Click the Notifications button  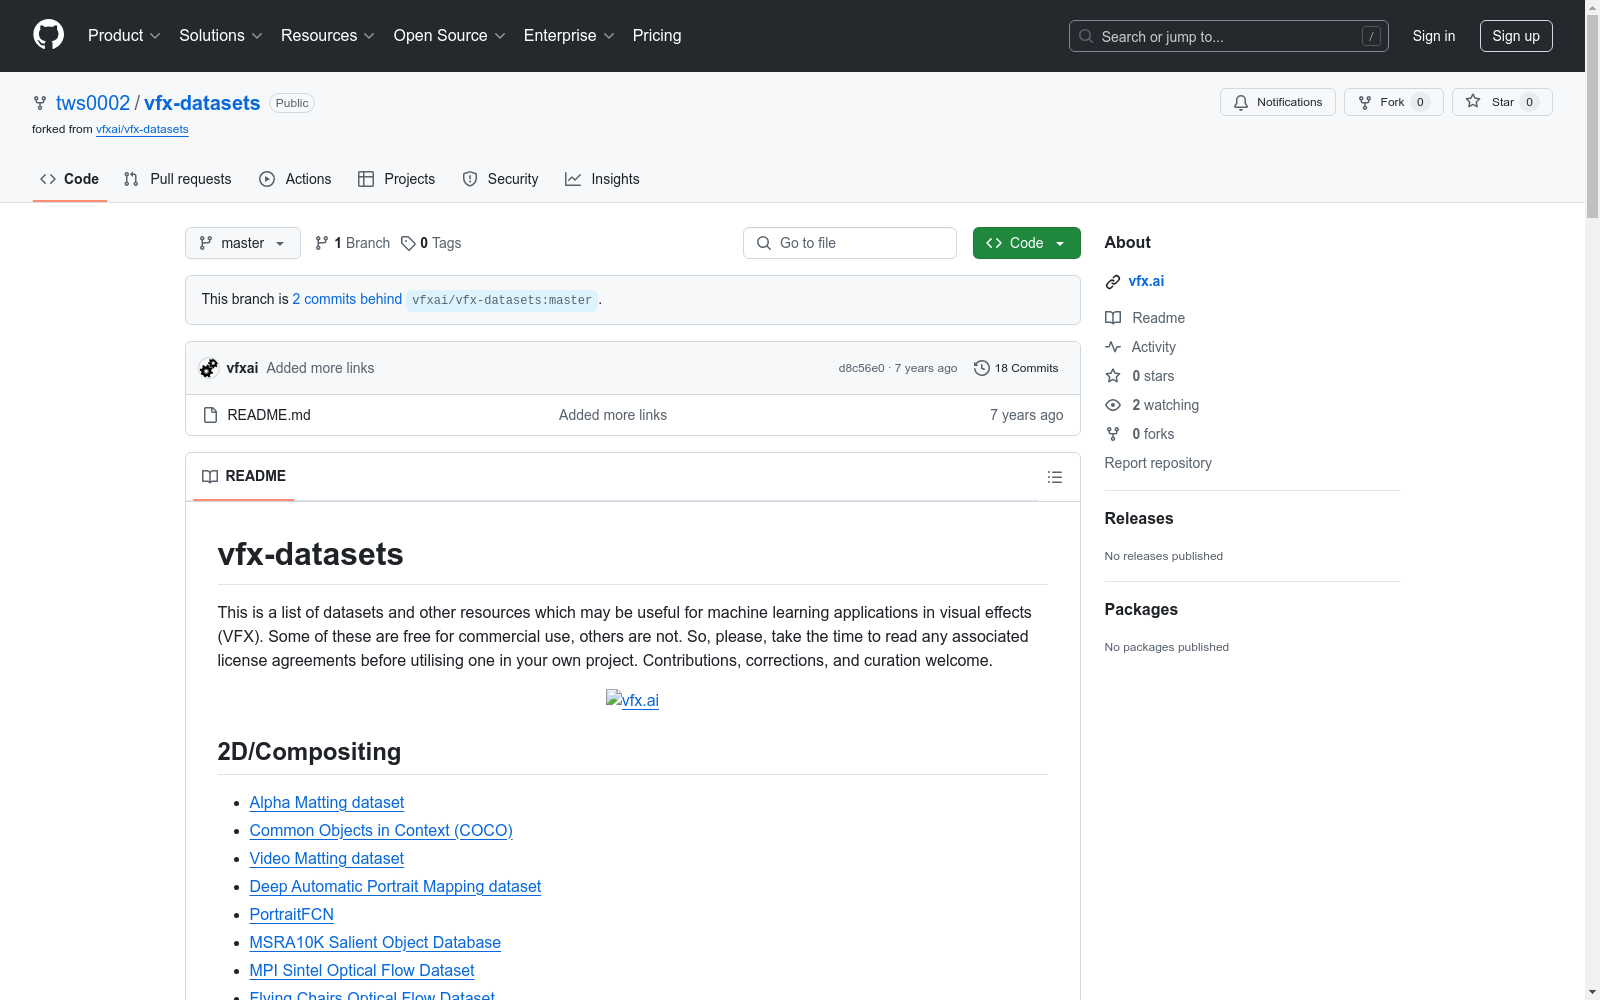1278,102
